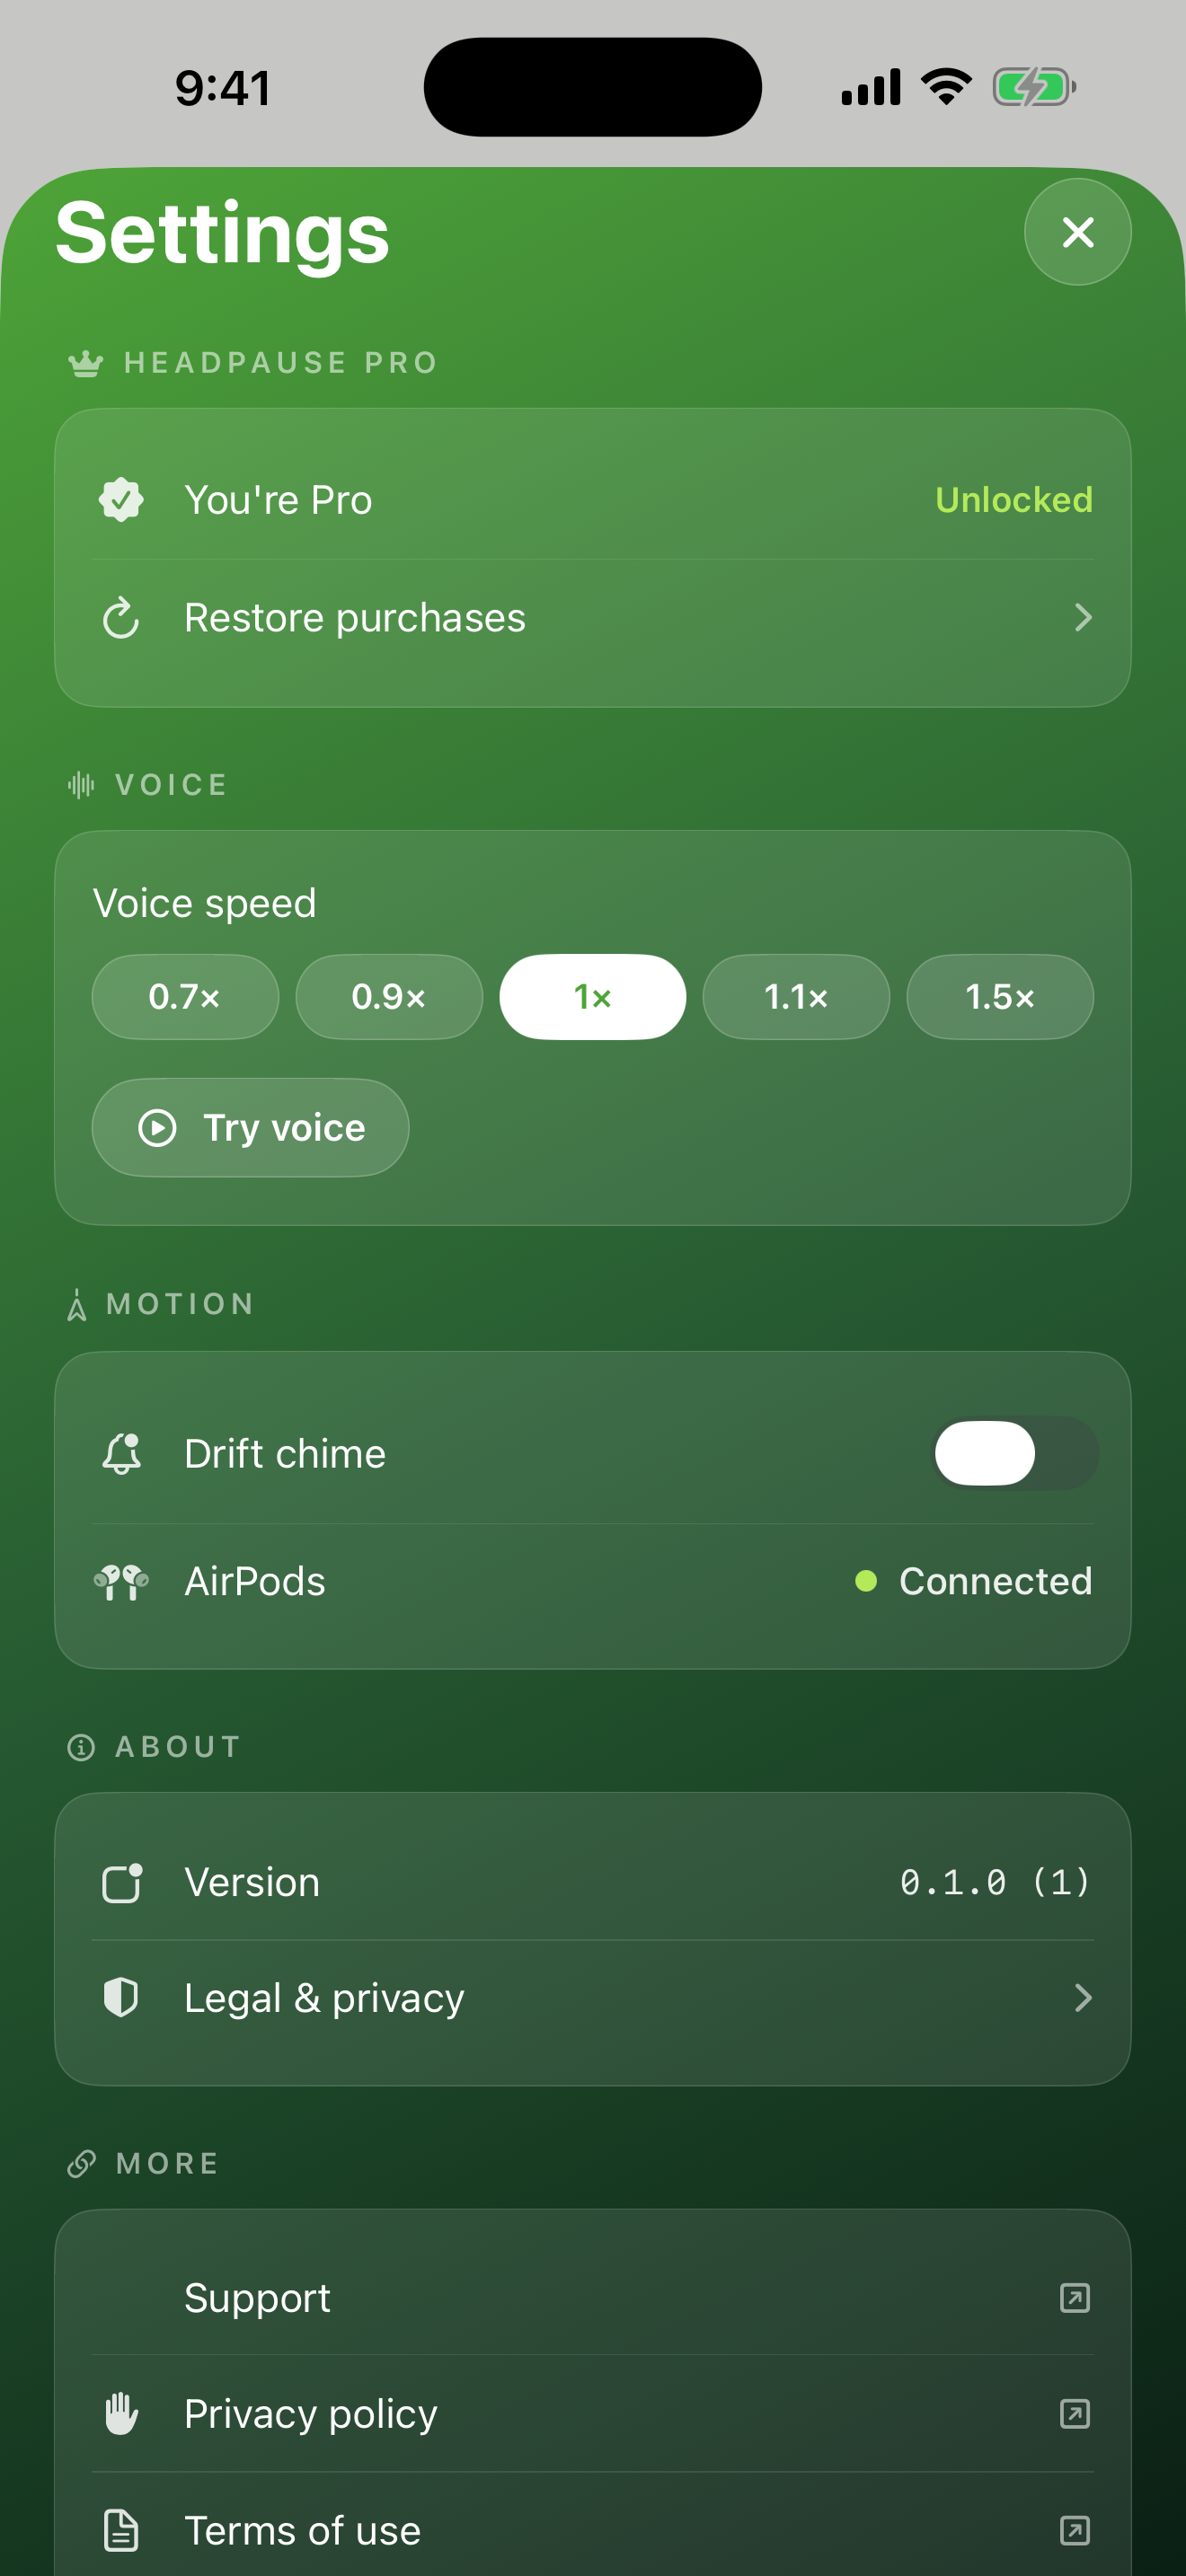The width and height of the screenshot is (1186, 2576).
Task: Open Restore purchases chevron
Action: point(1082,618)
